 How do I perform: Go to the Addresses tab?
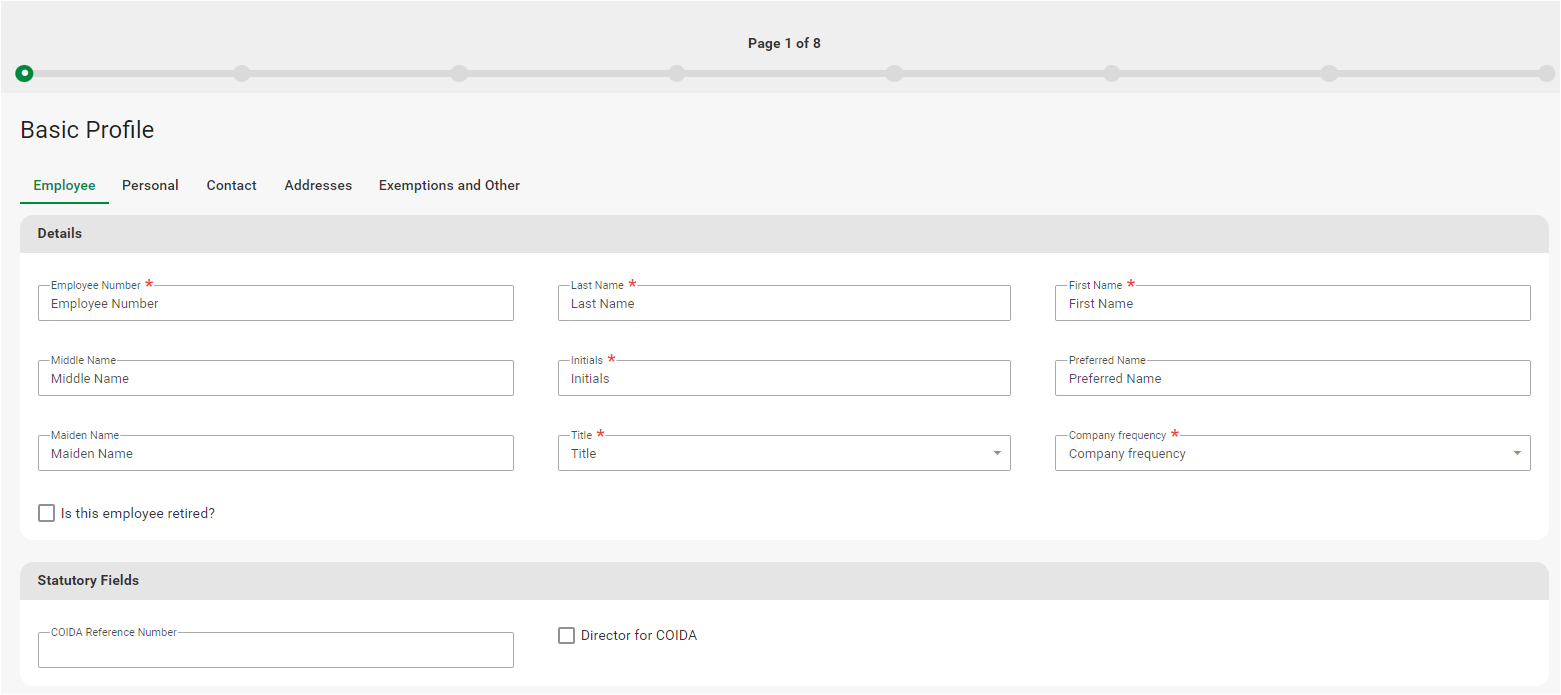point(318,185)
